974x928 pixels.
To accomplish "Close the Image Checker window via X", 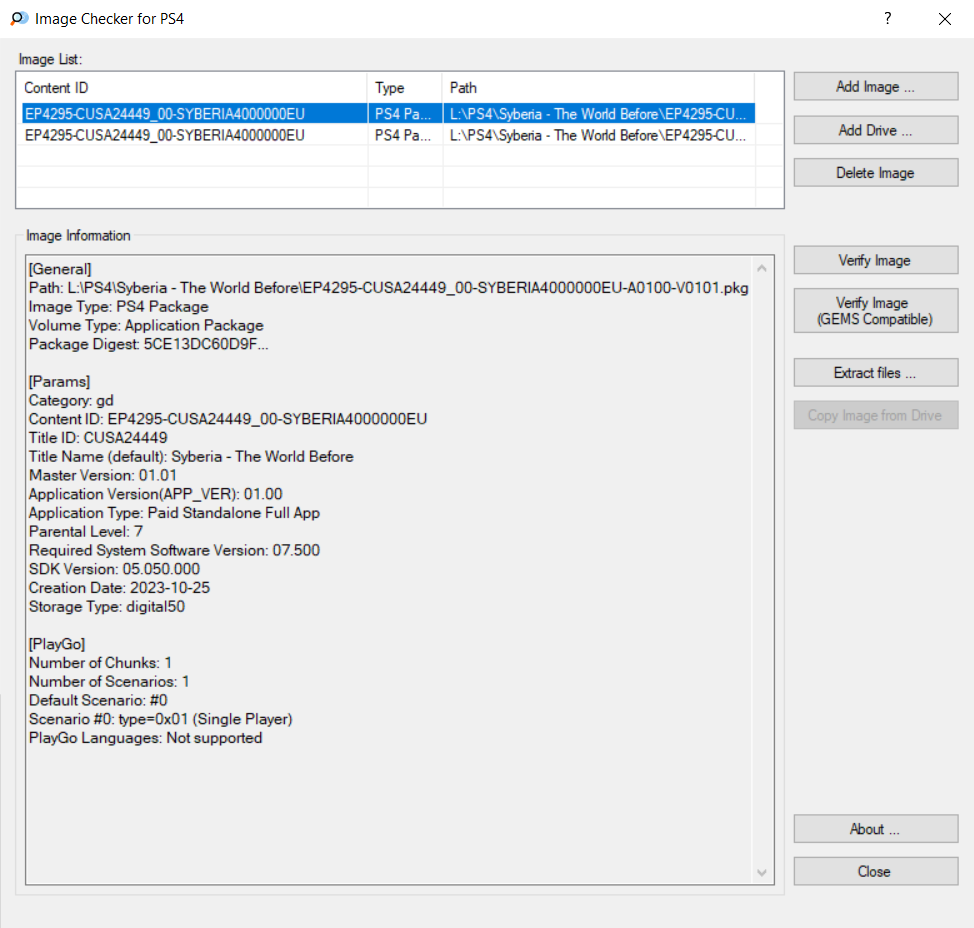I will click(x=944, y=19).
